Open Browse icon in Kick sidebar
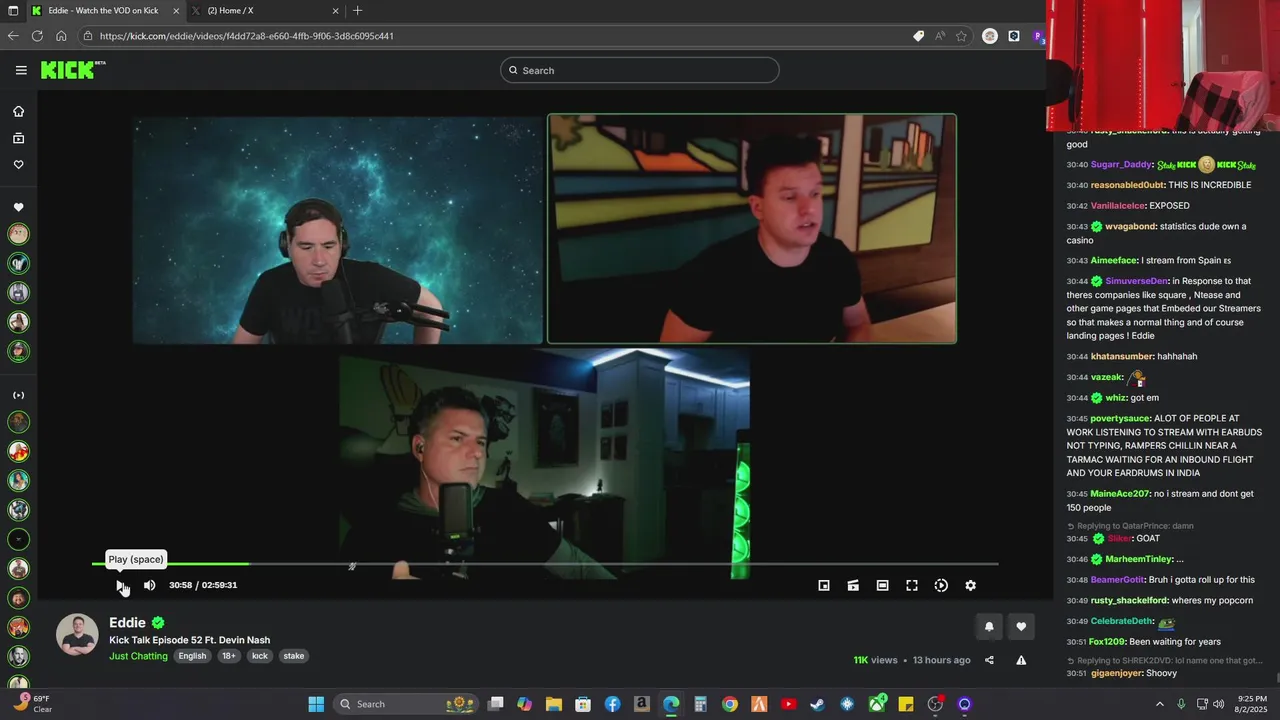1280x720 pixels. click(18, 138)
